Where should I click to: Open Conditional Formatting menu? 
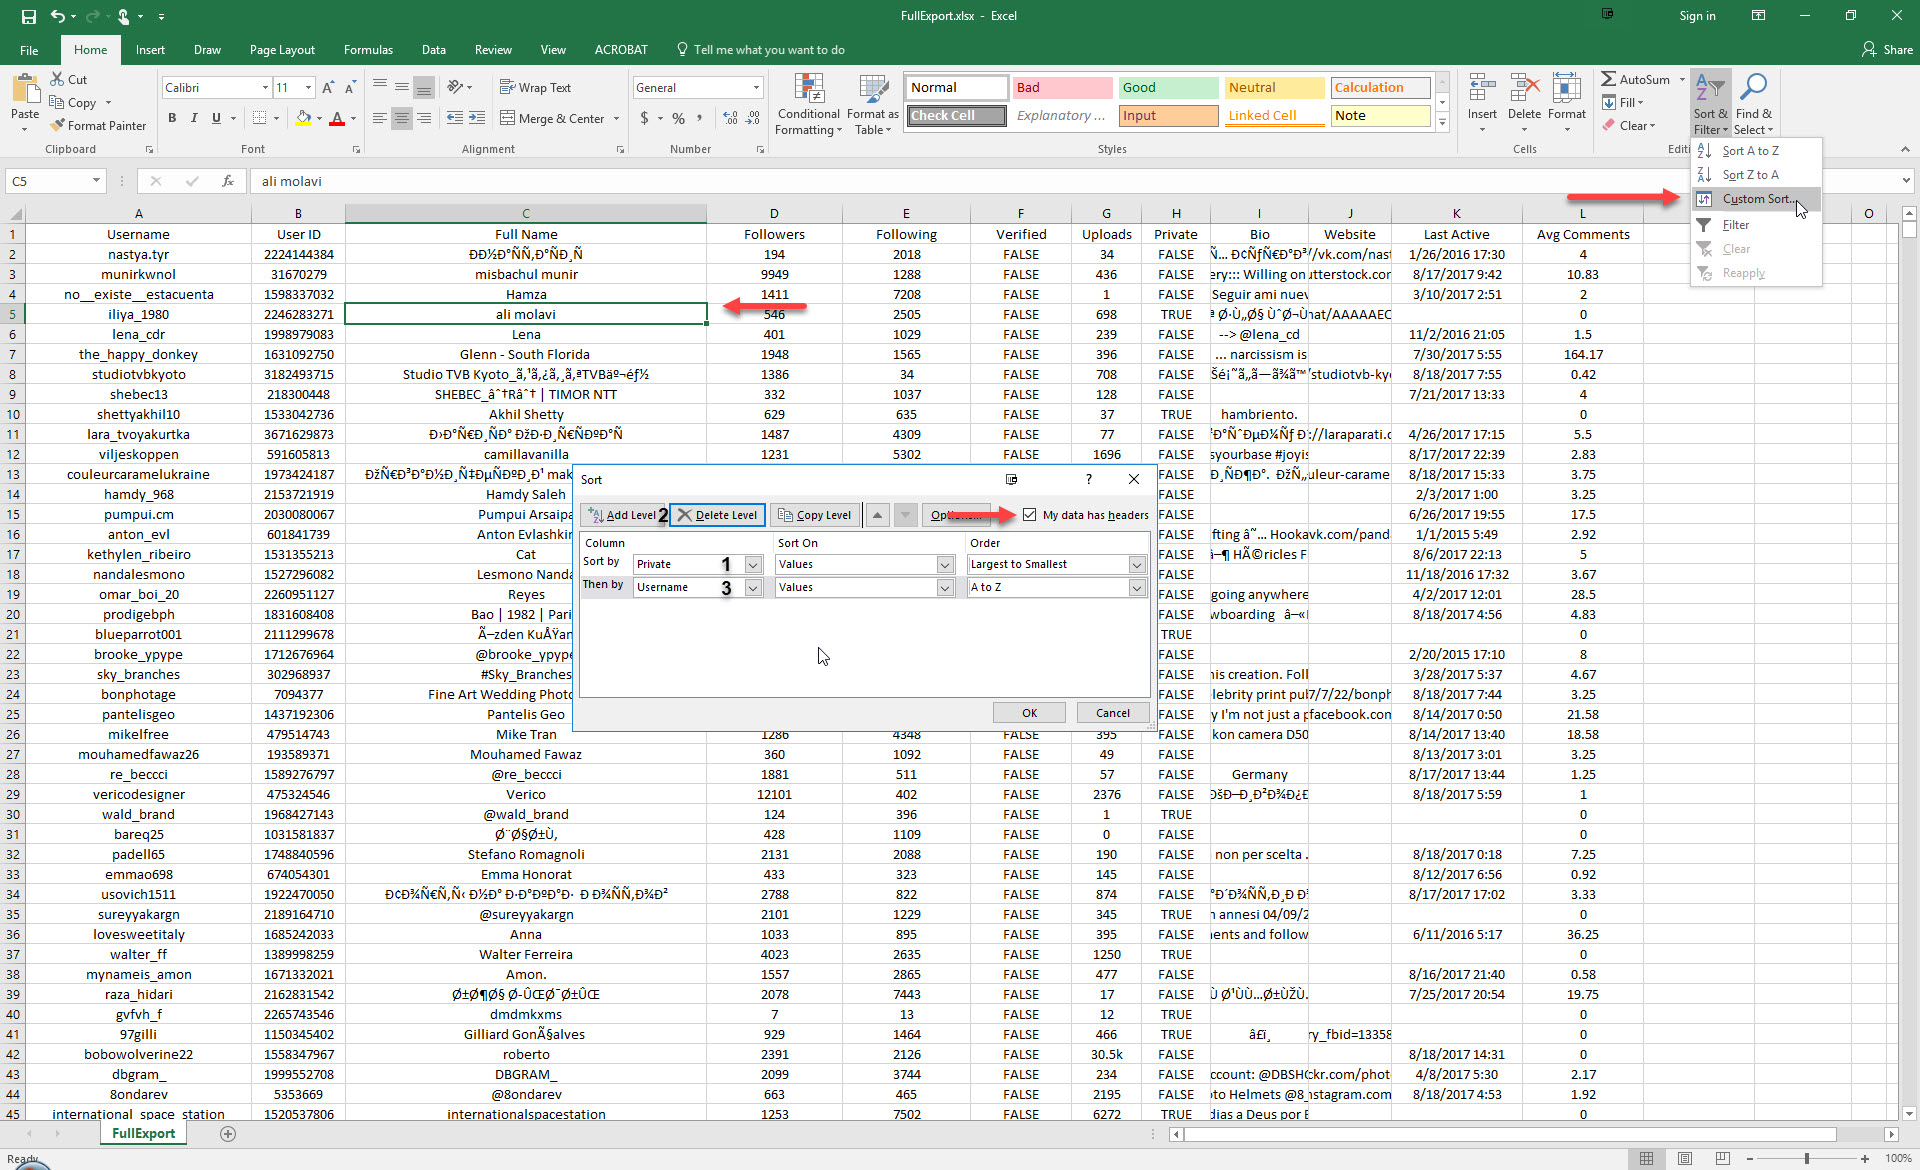pos(809,104)
